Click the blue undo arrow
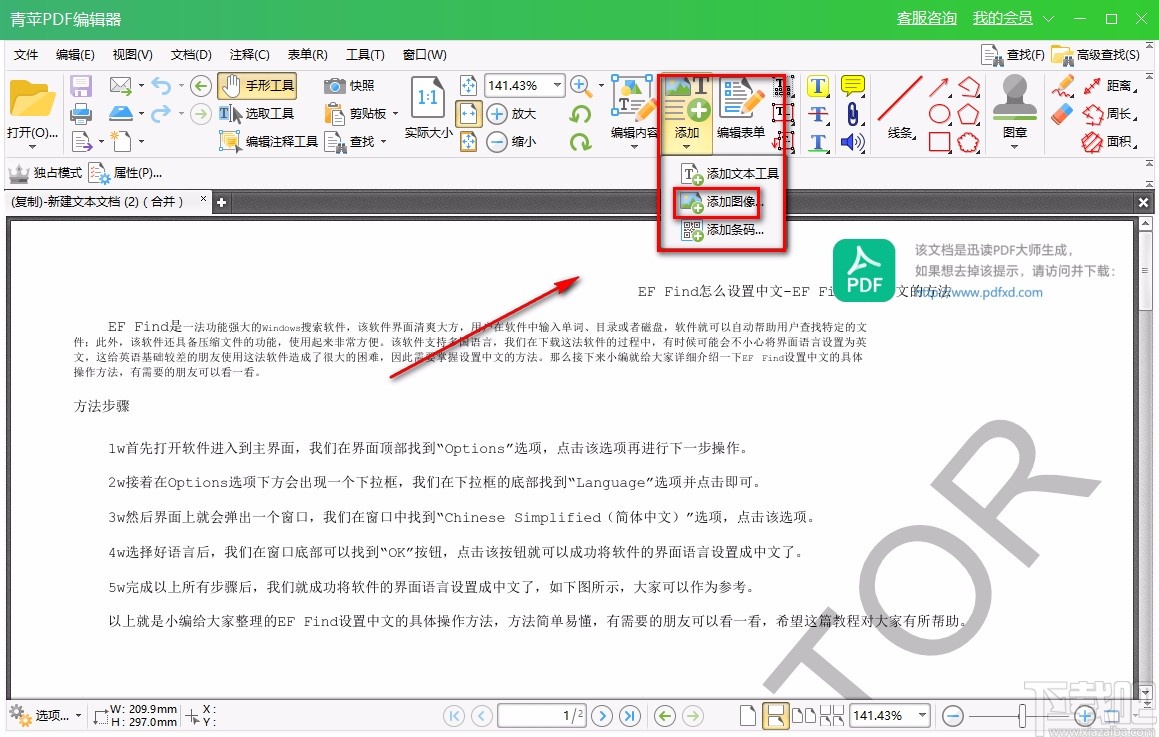 point(161,86)
